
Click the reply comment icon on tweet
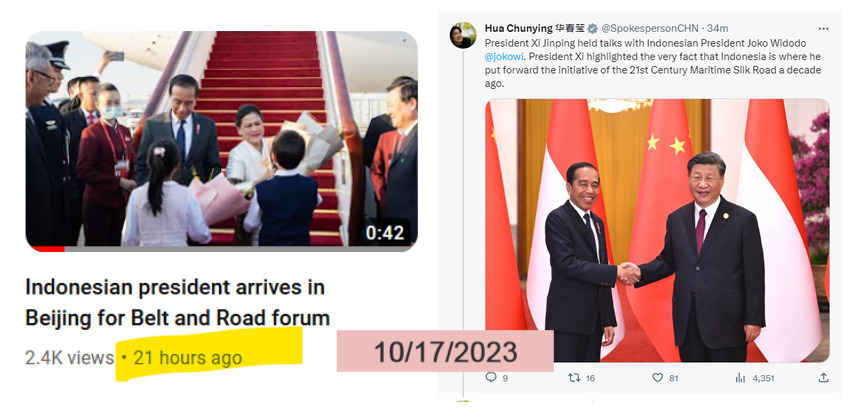click(x=491, y=377)
